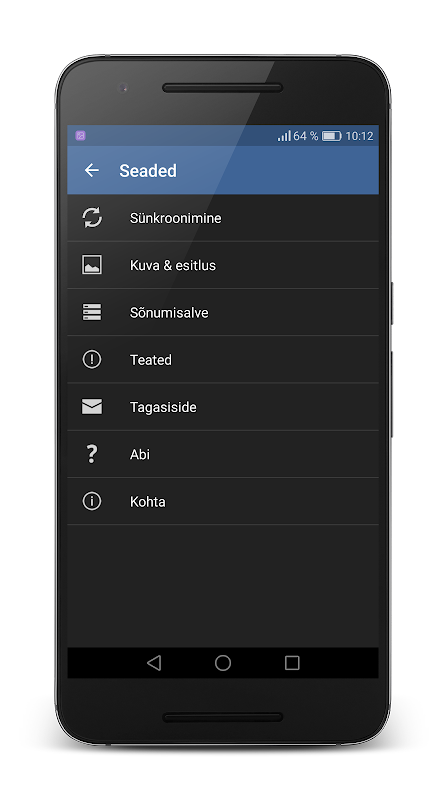Tap the battery indicator in status bar
Viewport: 448px width, 800px height.
pyautogui.click(x=332, y=136)
